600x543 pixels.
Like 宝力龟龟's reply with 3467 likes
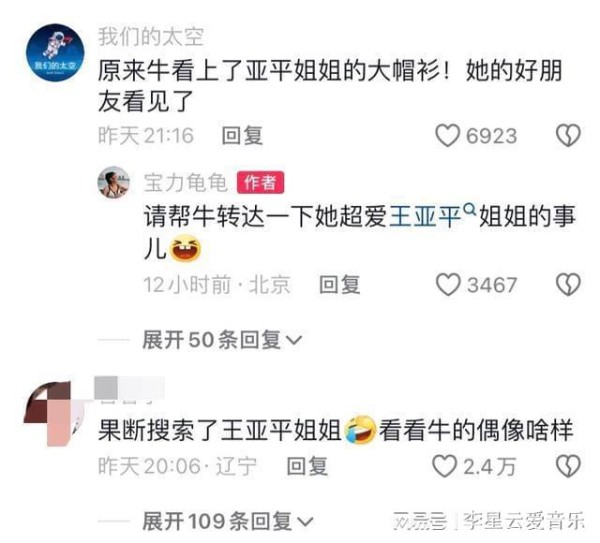click(x=448, y=285)
